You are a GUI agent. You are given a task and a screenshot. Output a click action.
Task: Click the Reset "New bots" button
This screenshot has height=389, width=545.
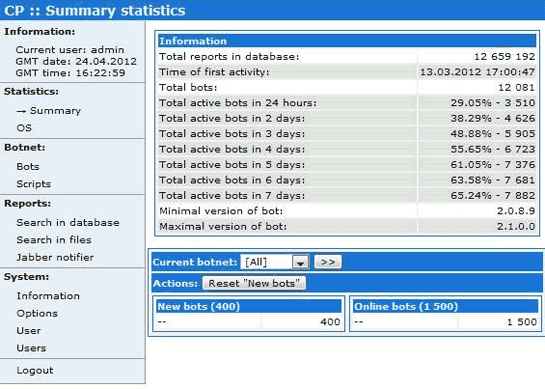[254, 283]
